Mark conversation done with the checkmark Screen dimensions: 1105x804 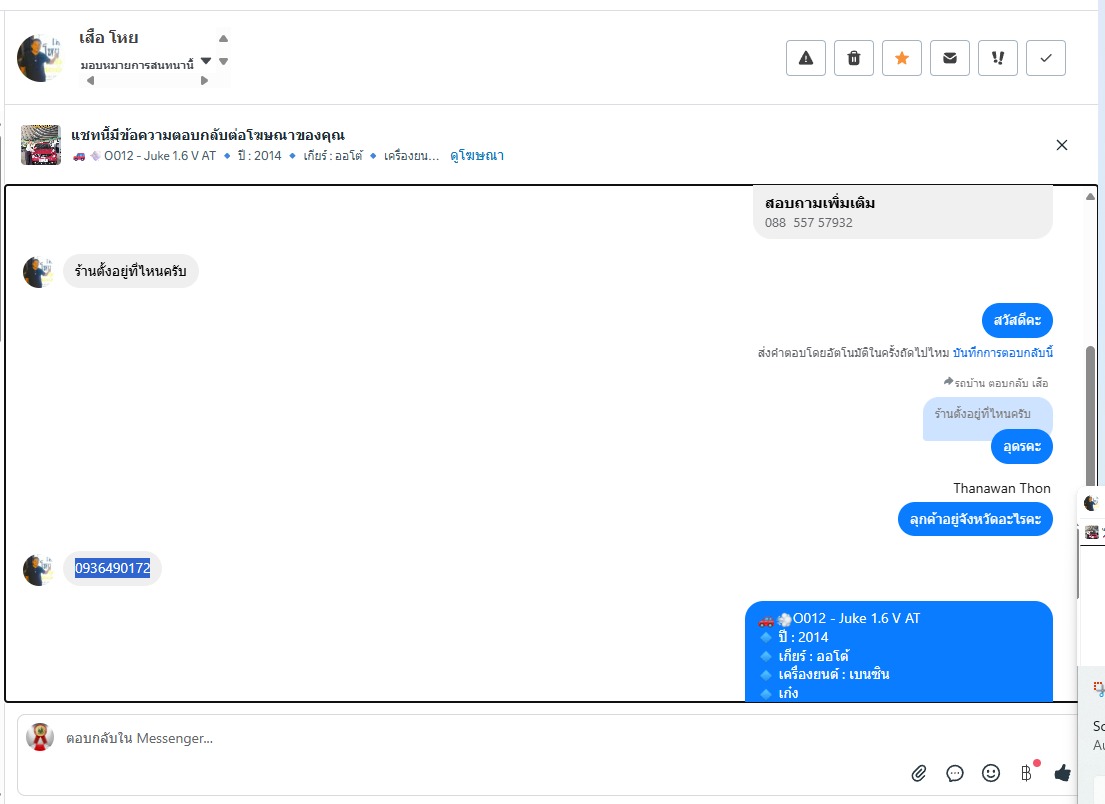pyautogui.click(x=1046, y=58)
